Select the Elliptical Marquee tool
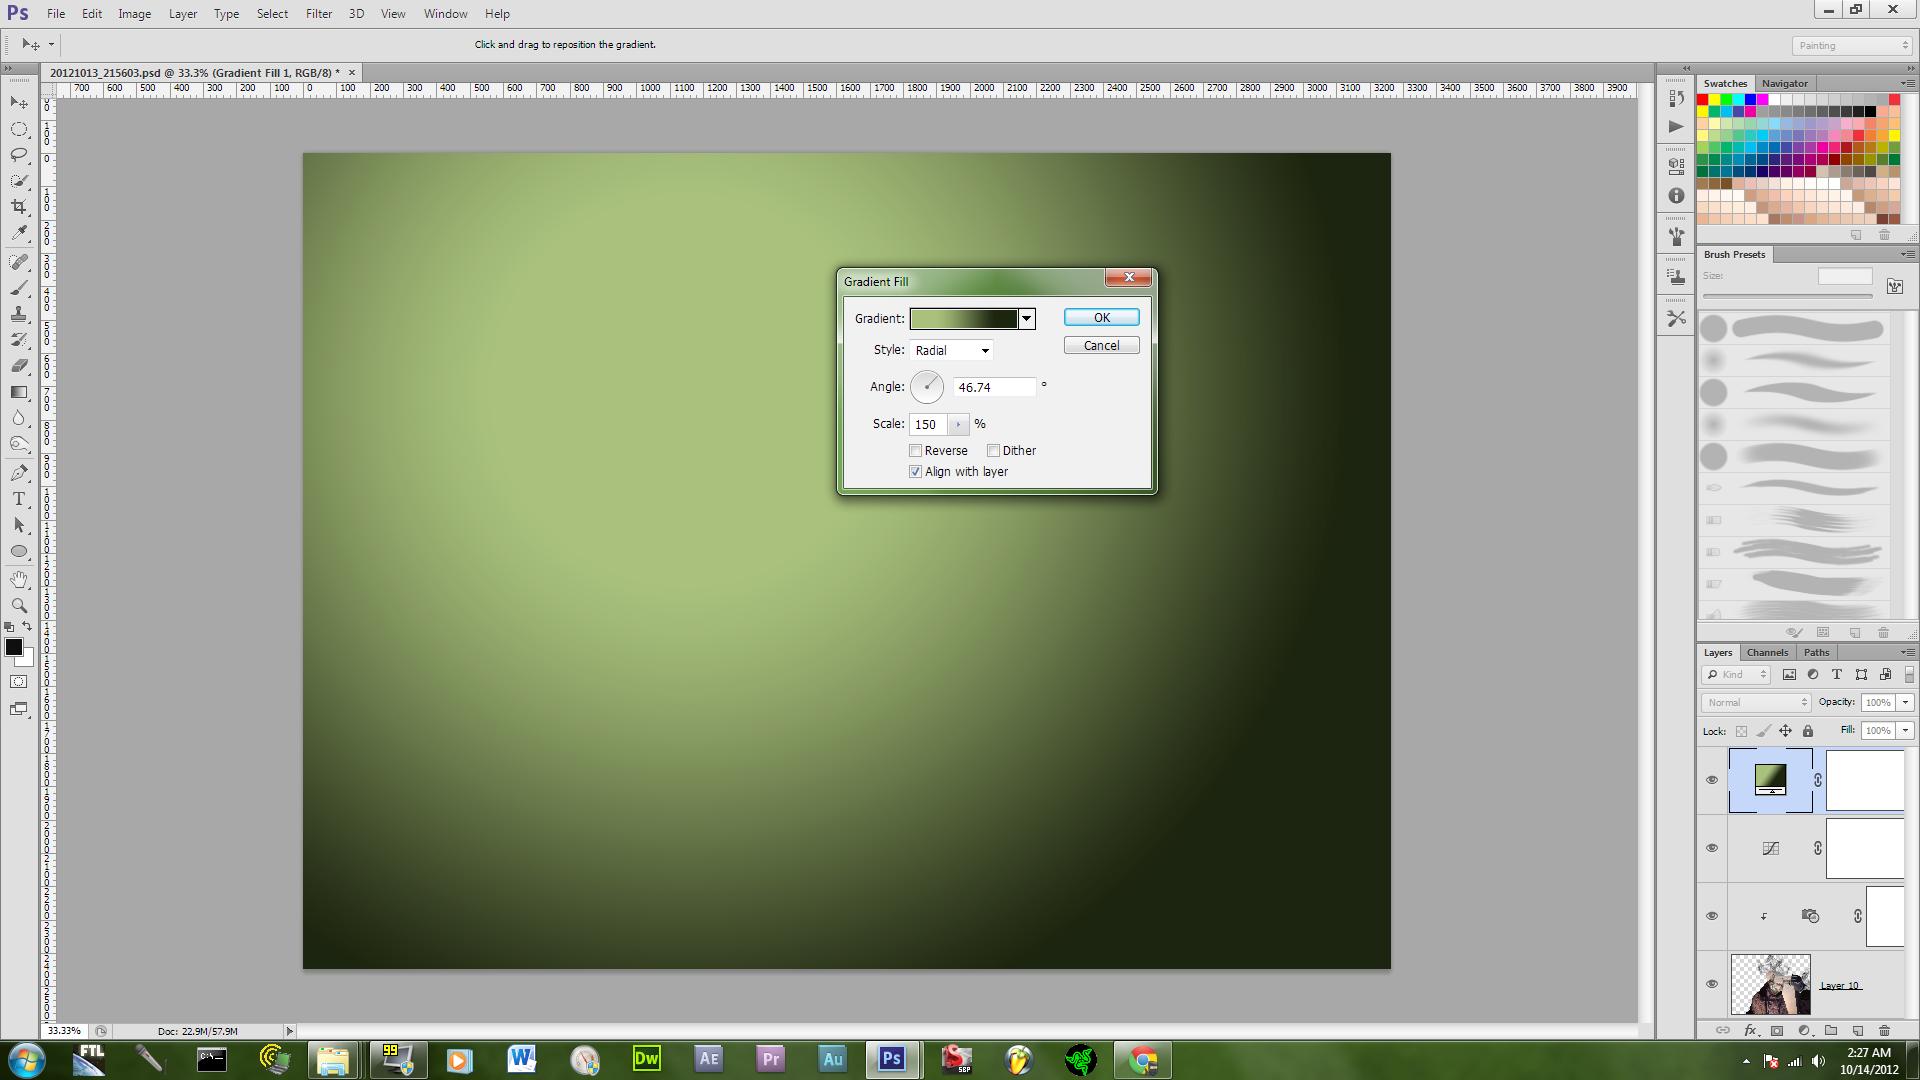 pos(19,129)
